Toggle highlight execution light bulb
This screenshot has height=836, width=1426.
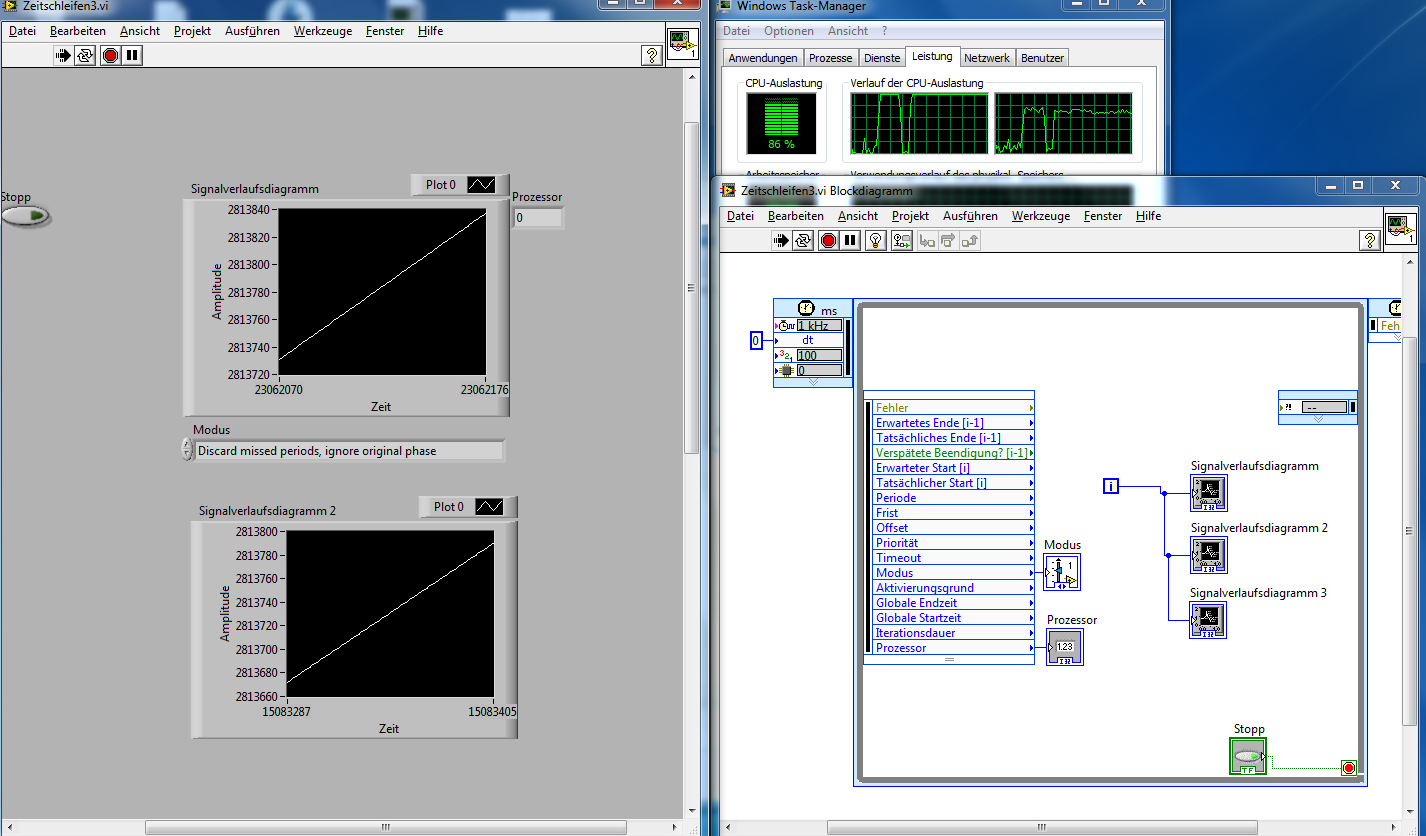[876, 240]
